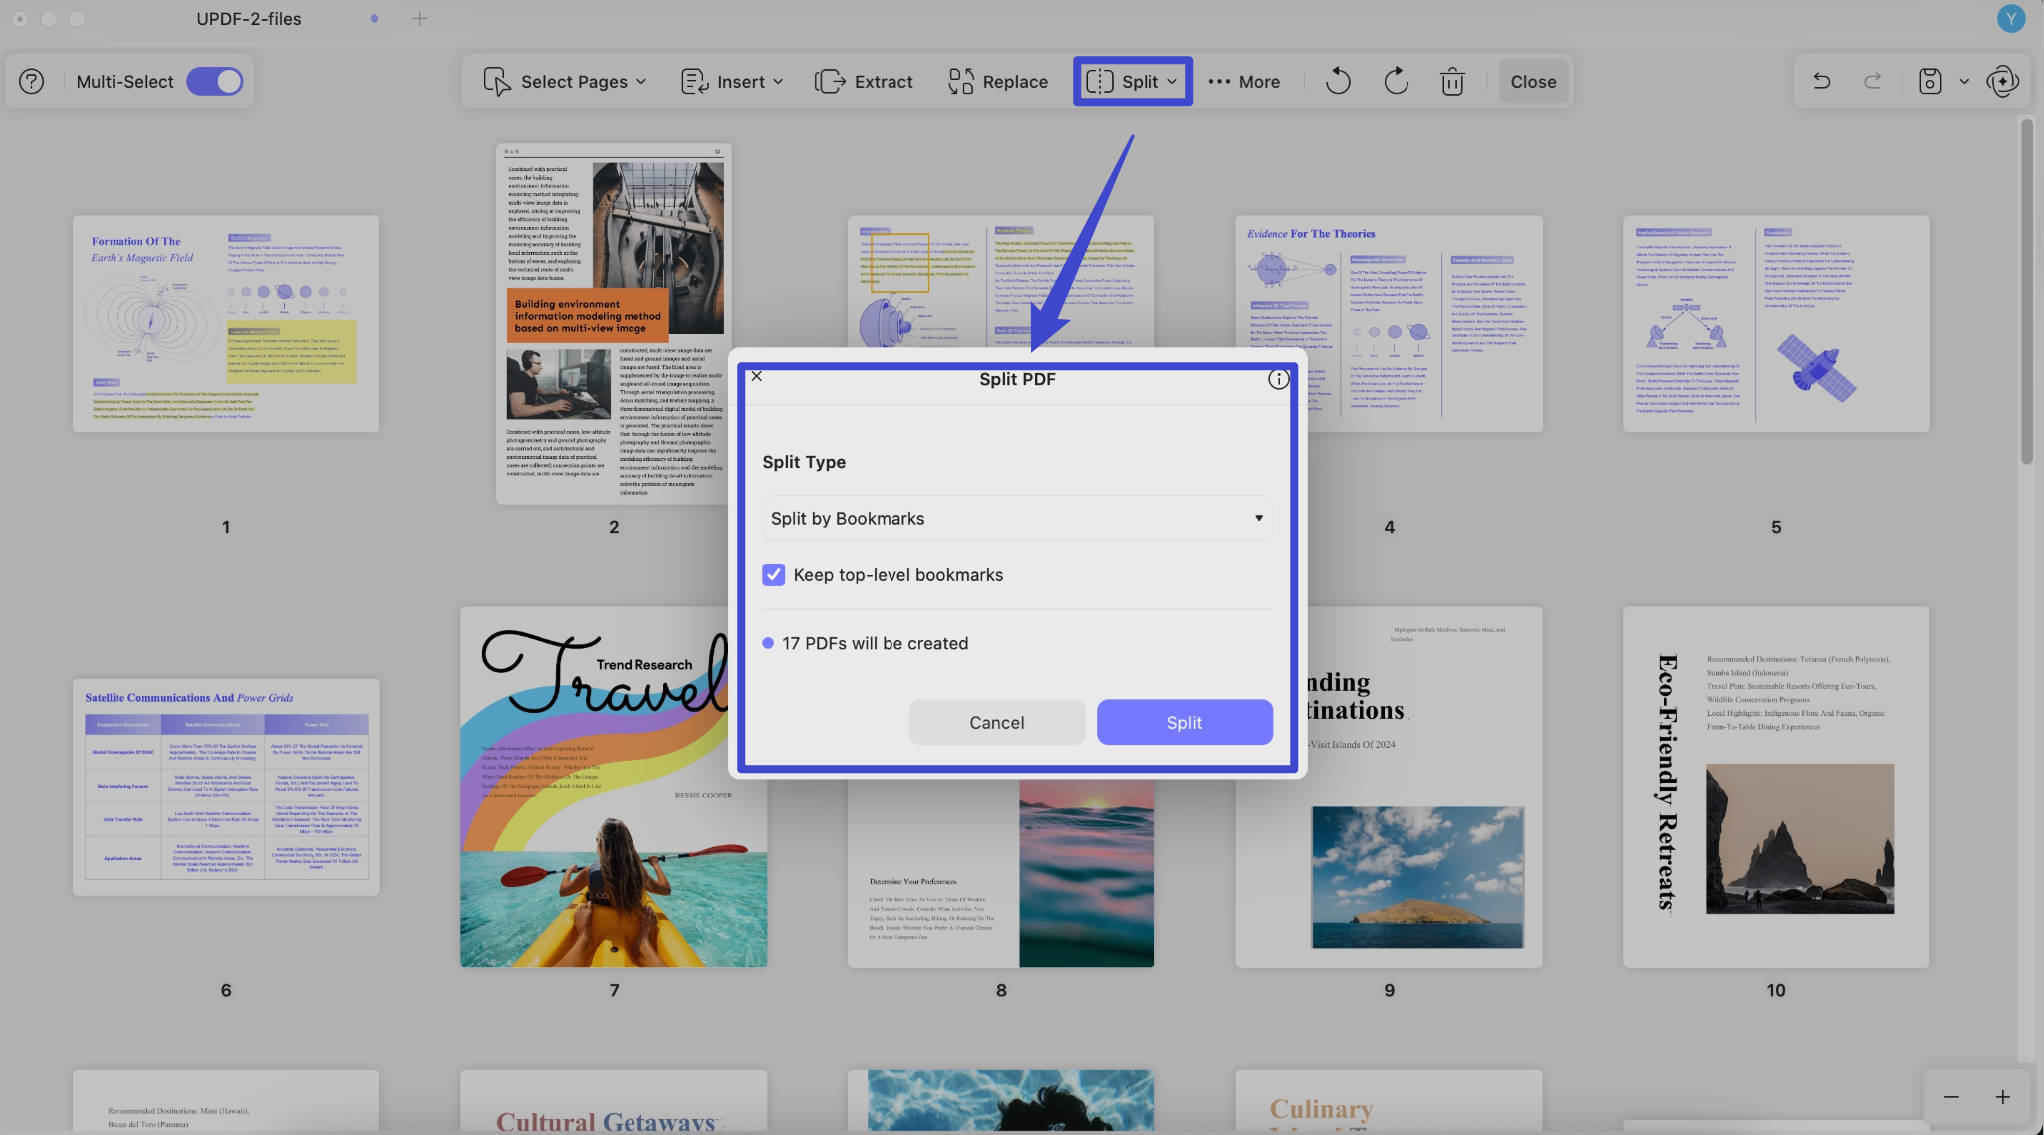The image size is (2044, 1135).
Task: Uncheck Keep top-level bookmarks
Action: (773, 575)
